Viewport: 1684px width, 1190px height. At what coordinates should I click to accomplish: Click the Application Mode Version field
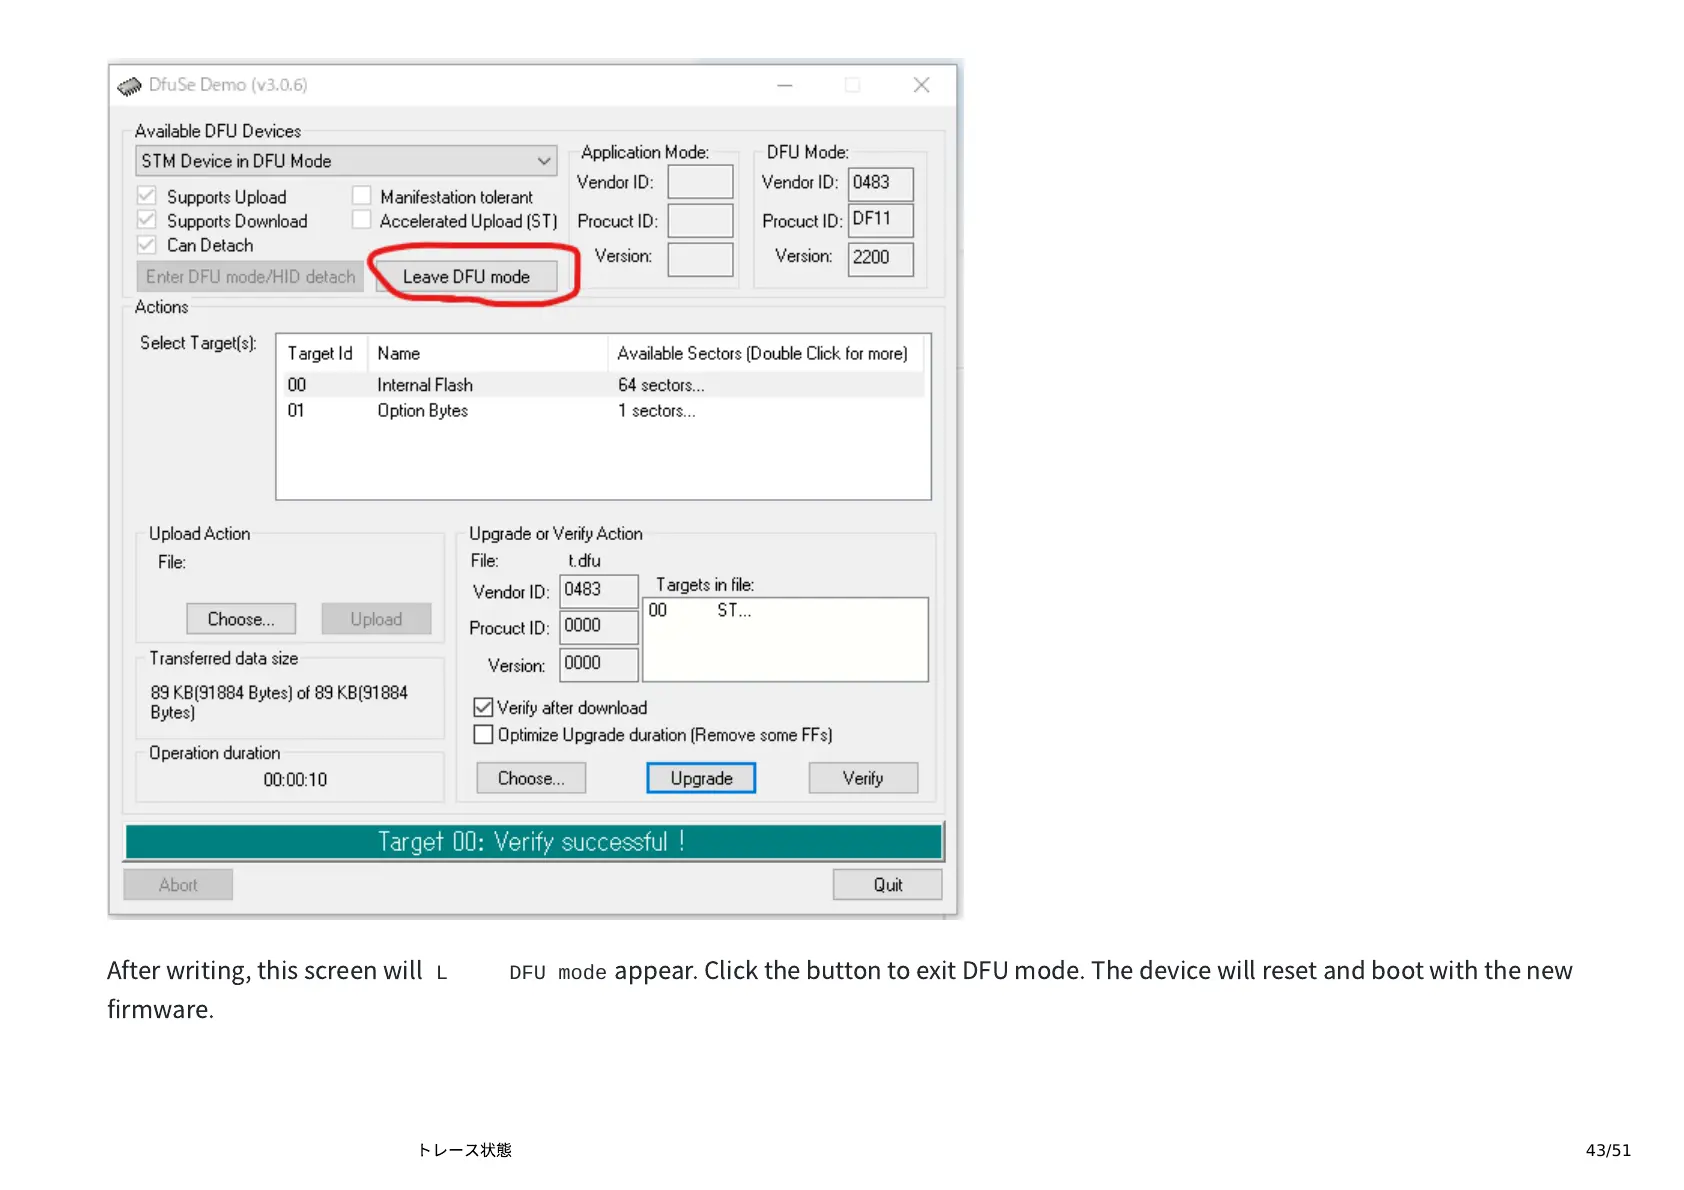coord(701,259)
